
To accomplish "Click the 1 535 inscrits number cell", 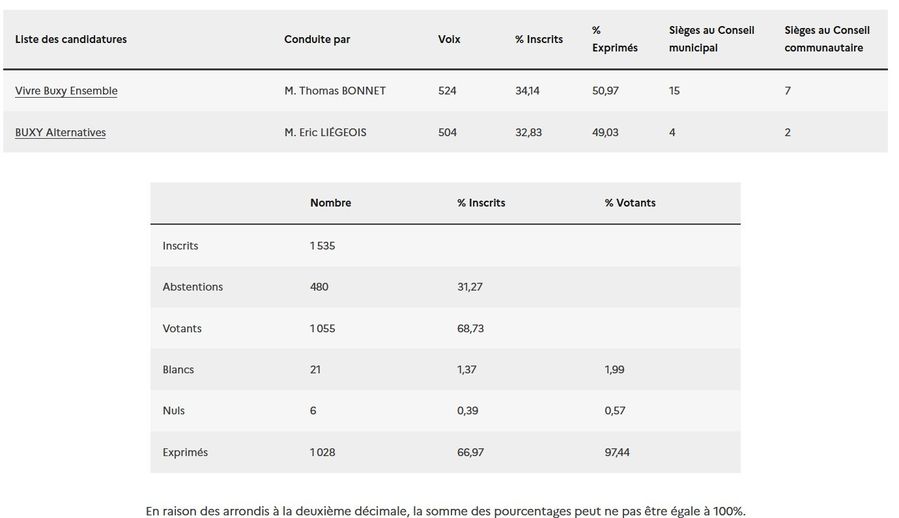I will 322,246.
